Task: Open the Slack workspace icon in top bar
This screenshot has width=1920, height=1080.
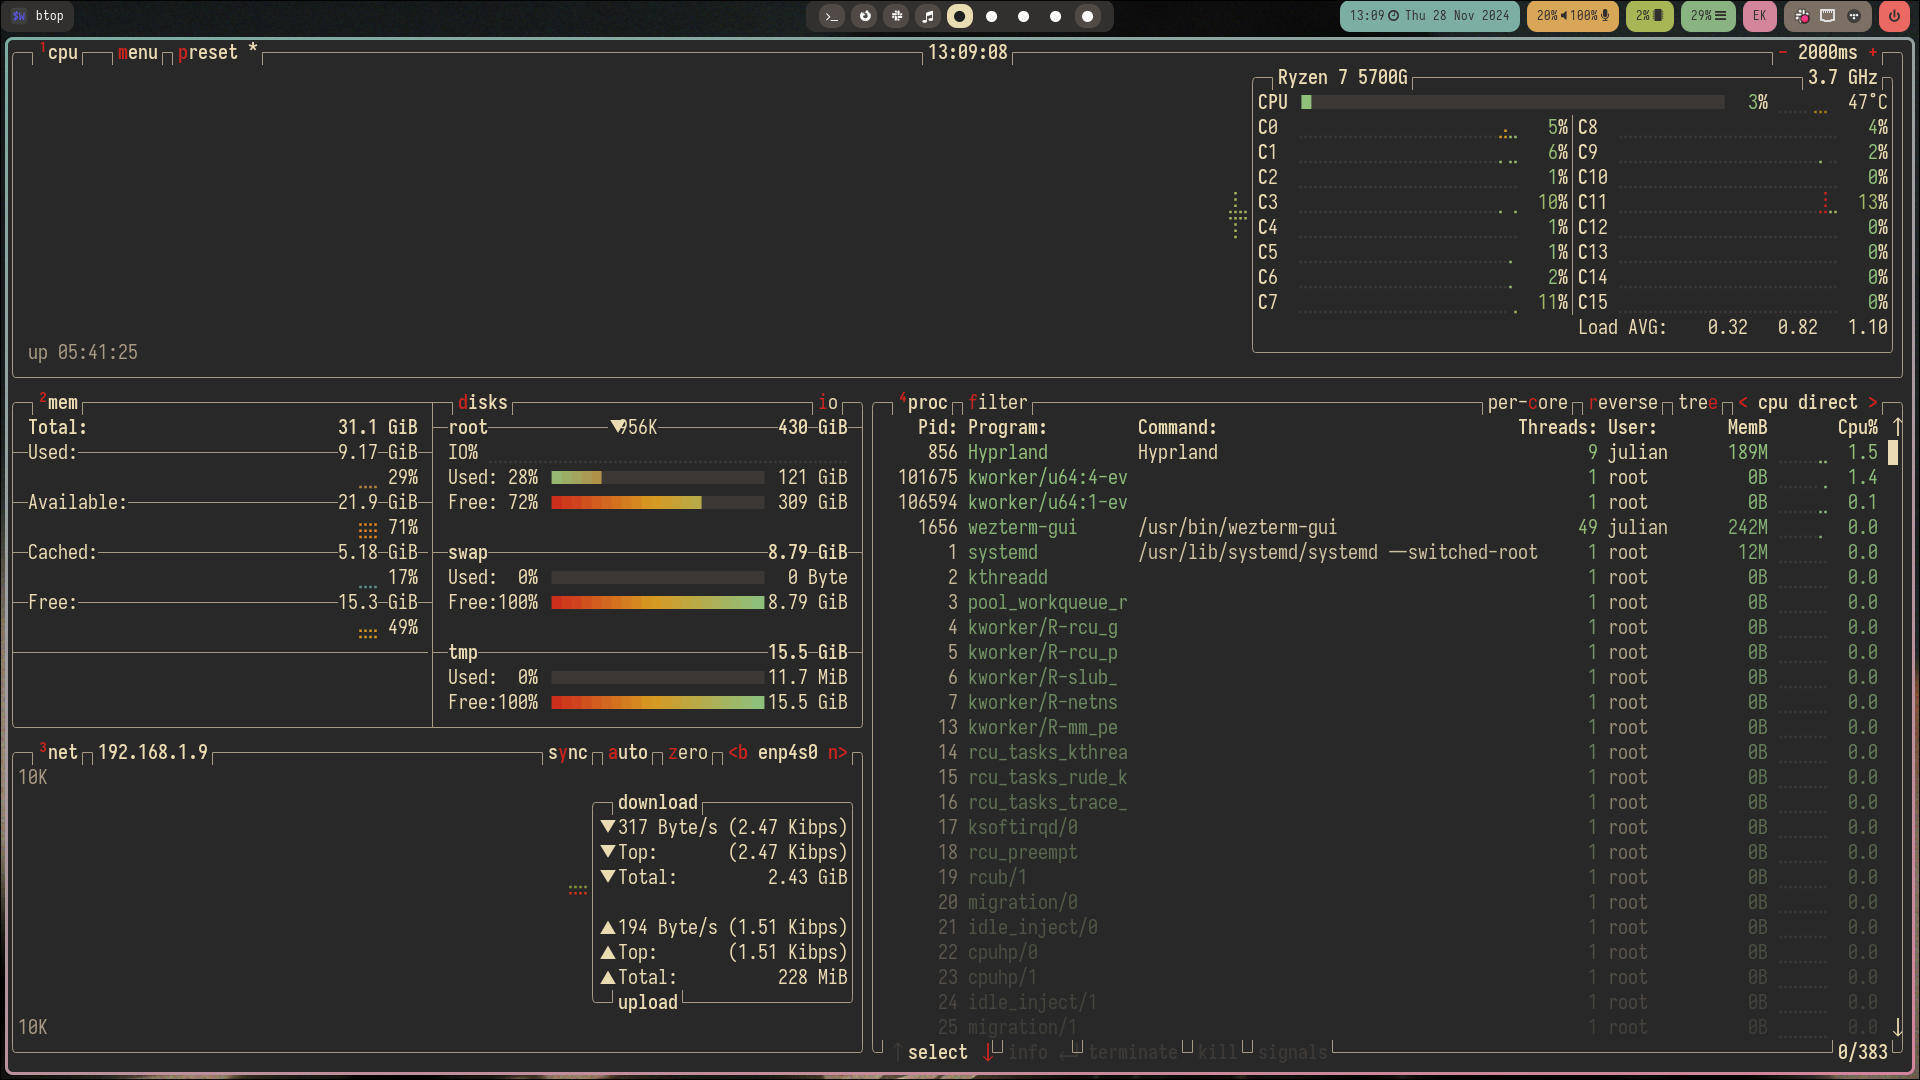Action: tap(897, 16)
